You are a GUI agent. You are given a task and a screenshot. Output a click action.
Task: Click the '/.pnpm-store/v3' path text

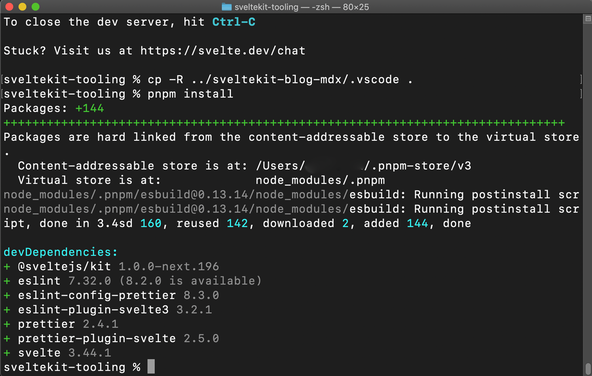point(417,166)
